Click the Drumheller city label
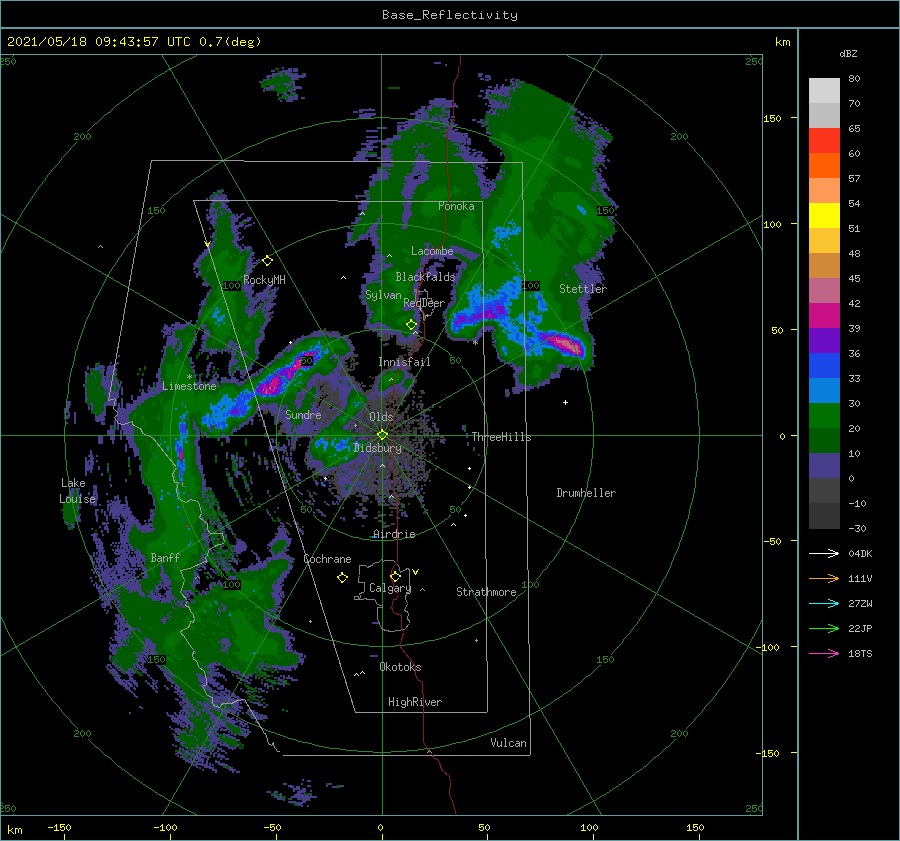The height and width of the screenshot is (841, 900). (x=586, y=493)
